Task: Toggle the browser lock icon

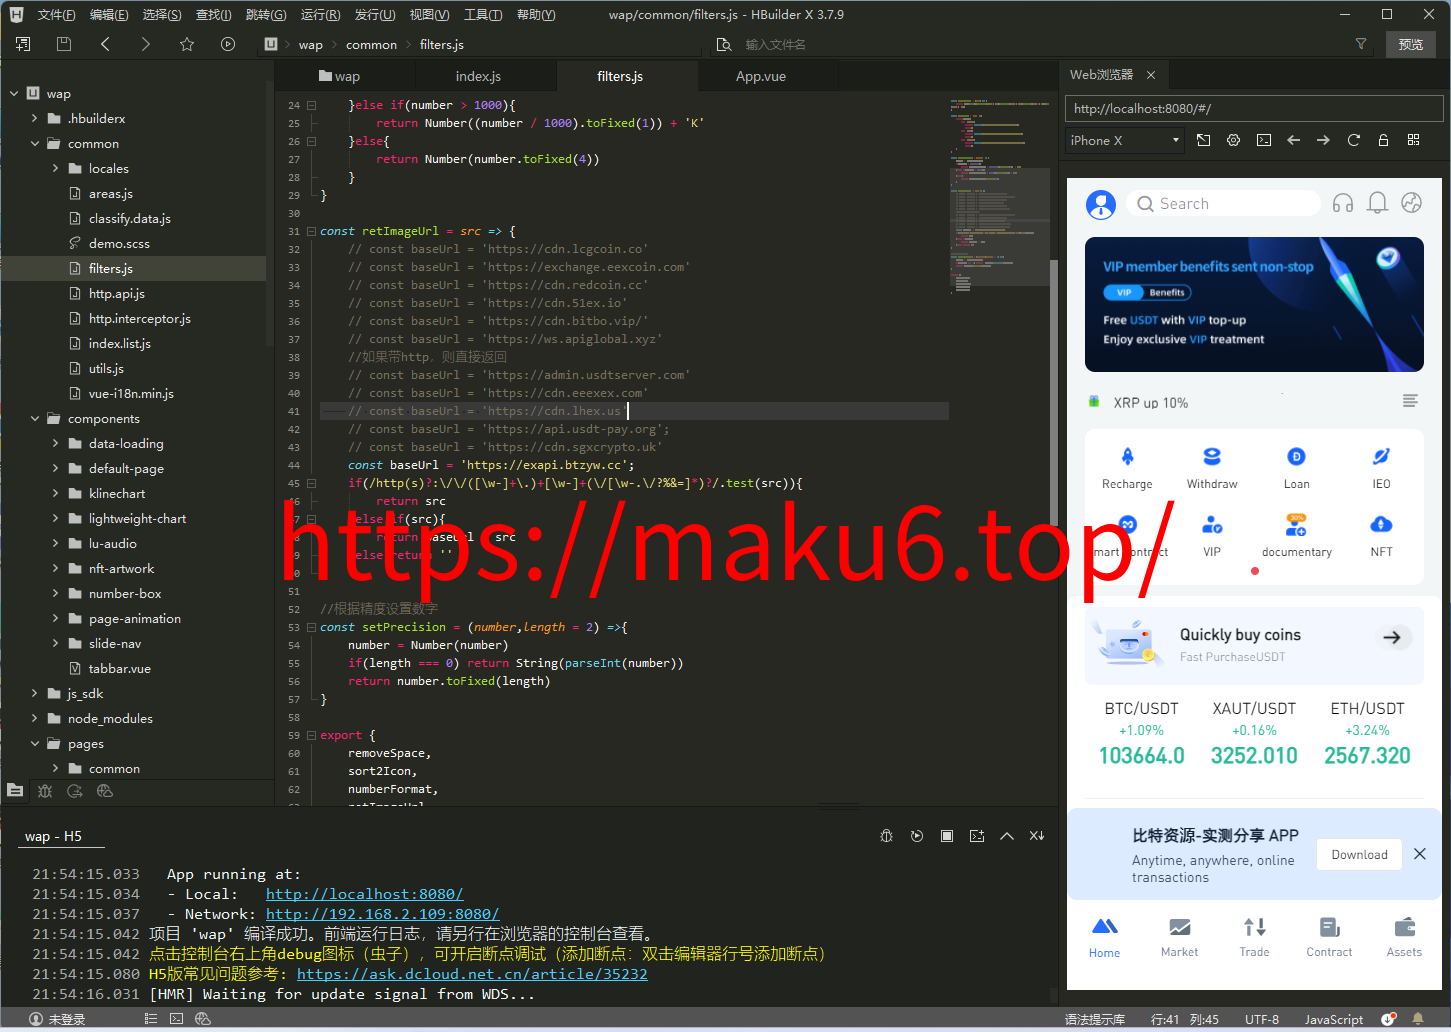Action: point(1384,140)
